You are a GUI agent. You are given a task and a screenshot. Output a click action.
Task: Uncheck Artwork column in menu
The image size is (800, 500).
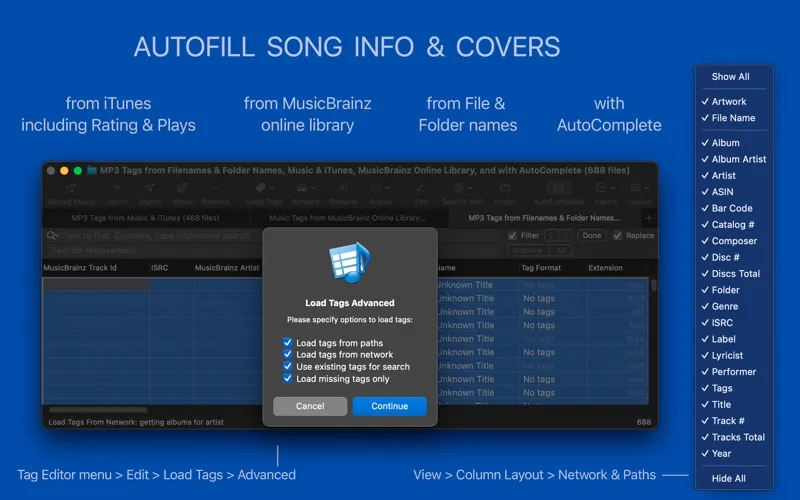click(x=734, y=102)
